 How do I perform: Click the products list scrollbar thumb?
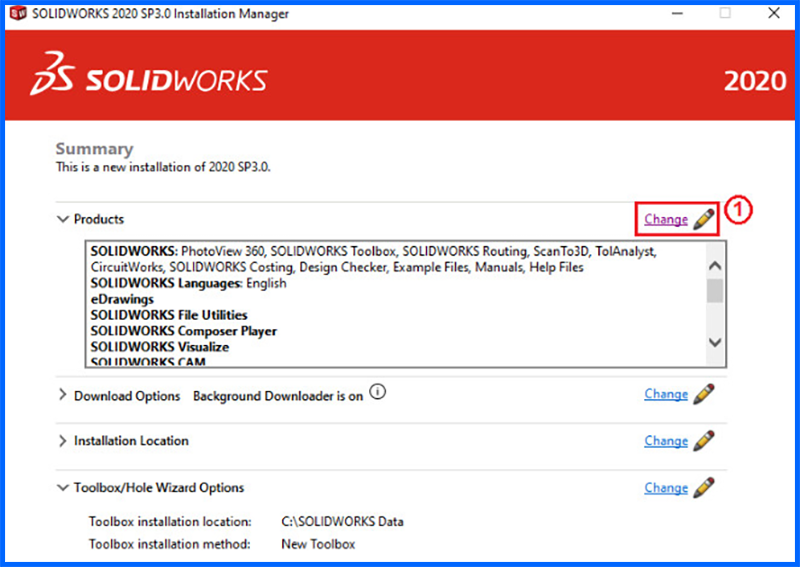coord(715,290)
